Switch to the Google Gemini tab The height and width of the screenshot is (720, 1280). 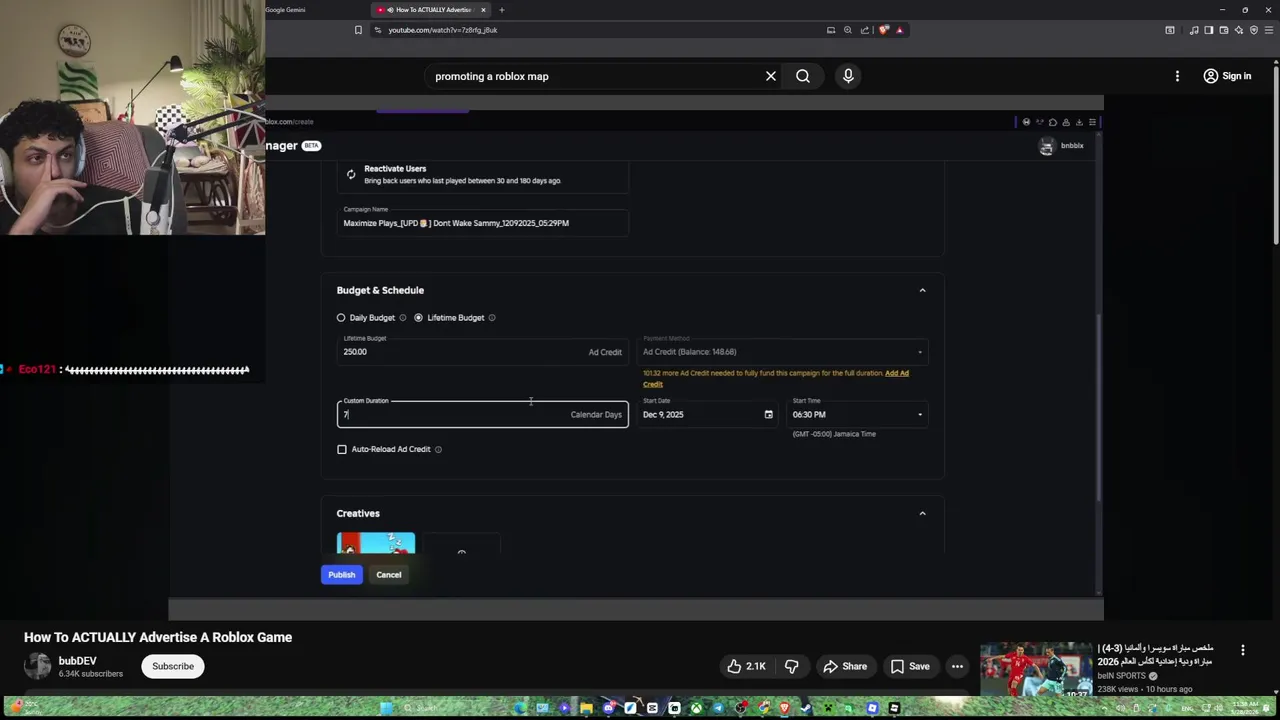[x=285, y=10]
